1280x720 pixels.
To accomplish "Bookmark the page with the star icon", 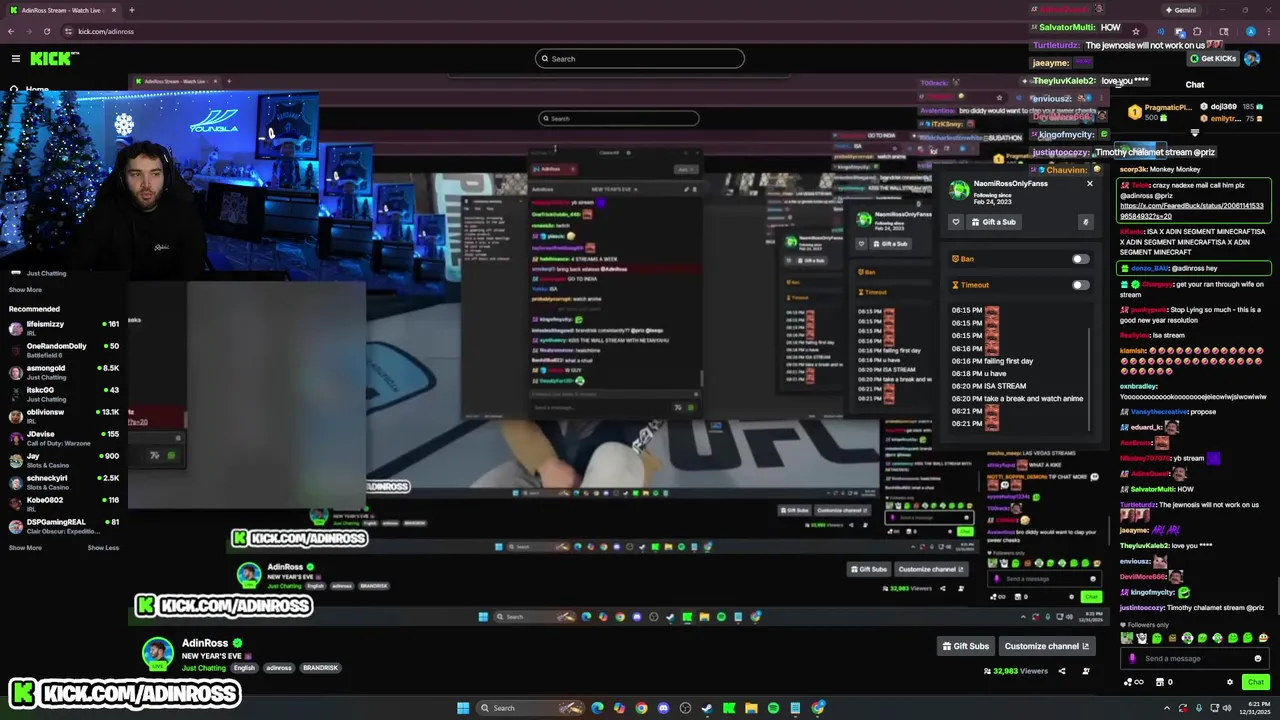I will (1135, 31).
